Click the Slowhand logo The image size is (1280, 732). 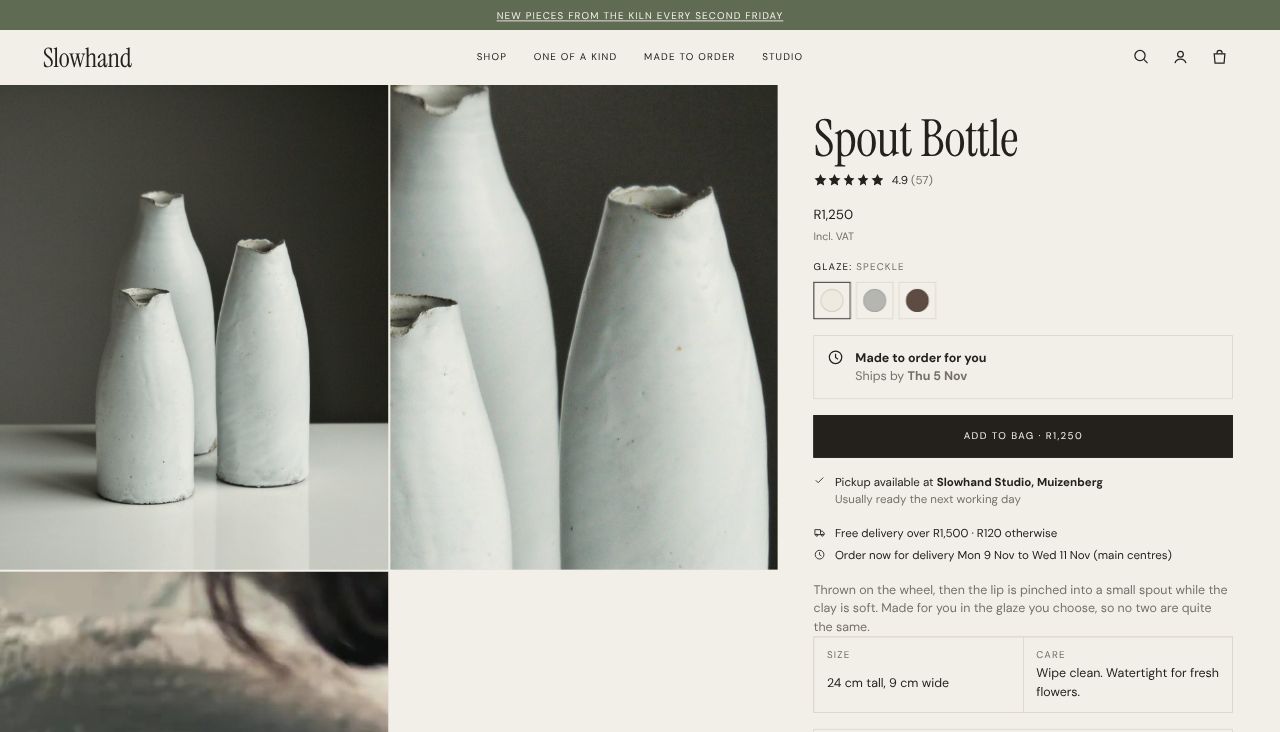[87, 57]
